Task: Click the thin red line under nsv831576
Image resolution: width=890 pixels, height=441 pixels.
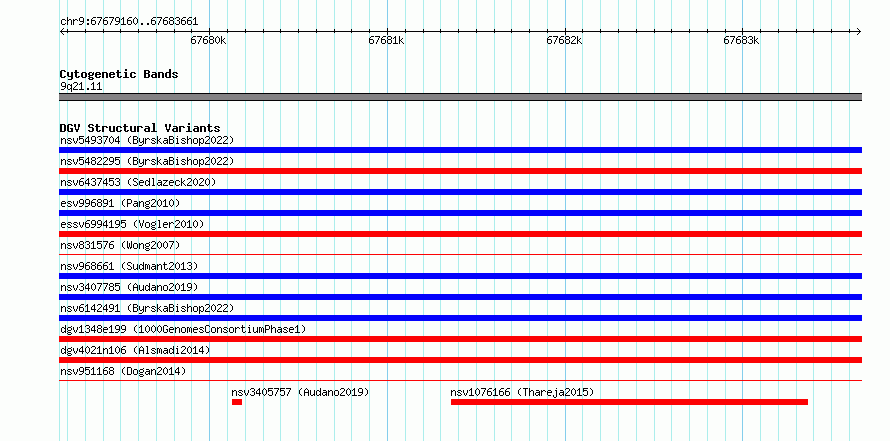Action: 460,255
